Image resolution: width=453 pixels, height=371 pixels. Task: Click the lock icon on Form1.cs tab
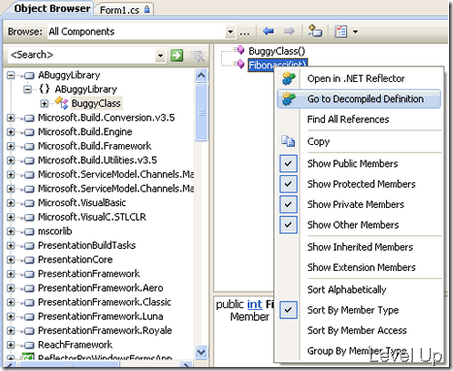point(147,9)
